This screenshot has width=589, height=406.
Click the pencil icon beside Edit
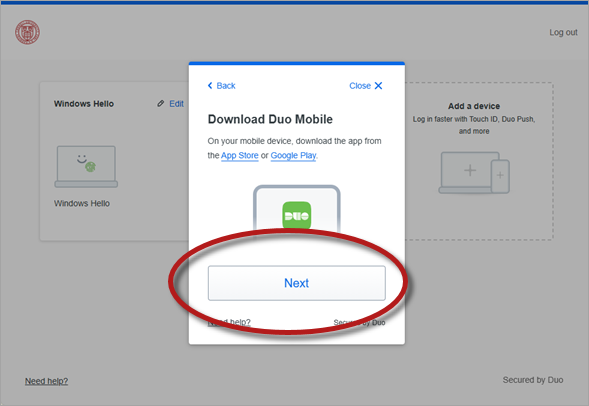161,103
